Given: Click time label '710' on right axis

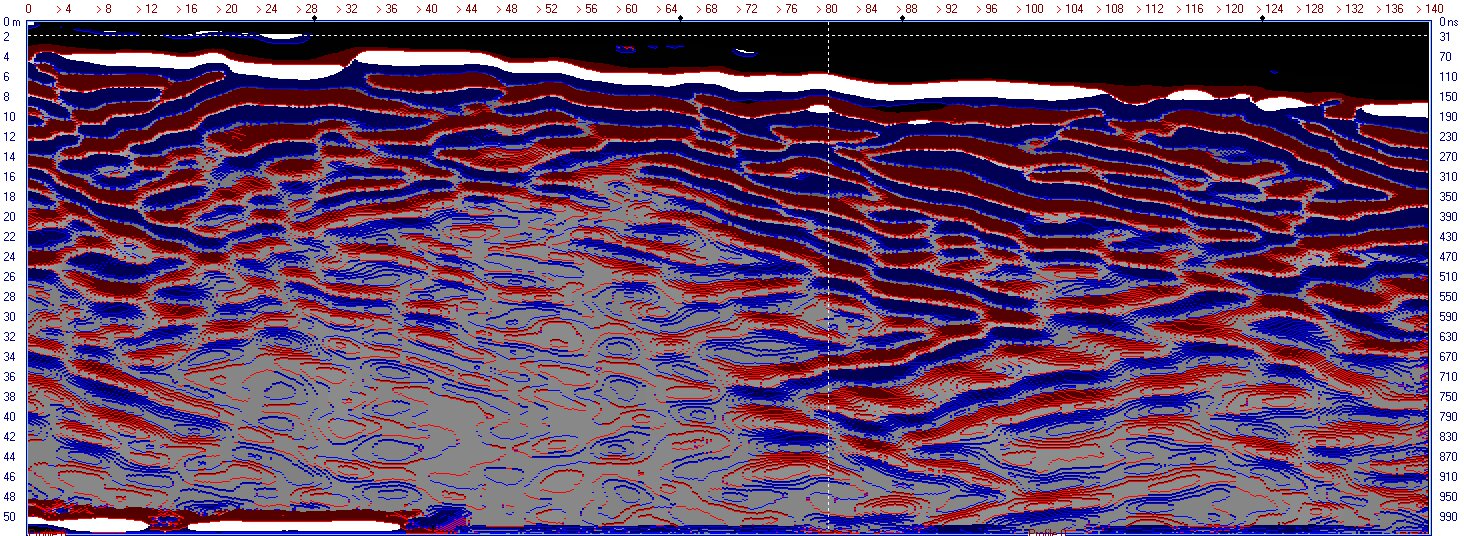Looking at the screenshot, I should point(1447,376).
